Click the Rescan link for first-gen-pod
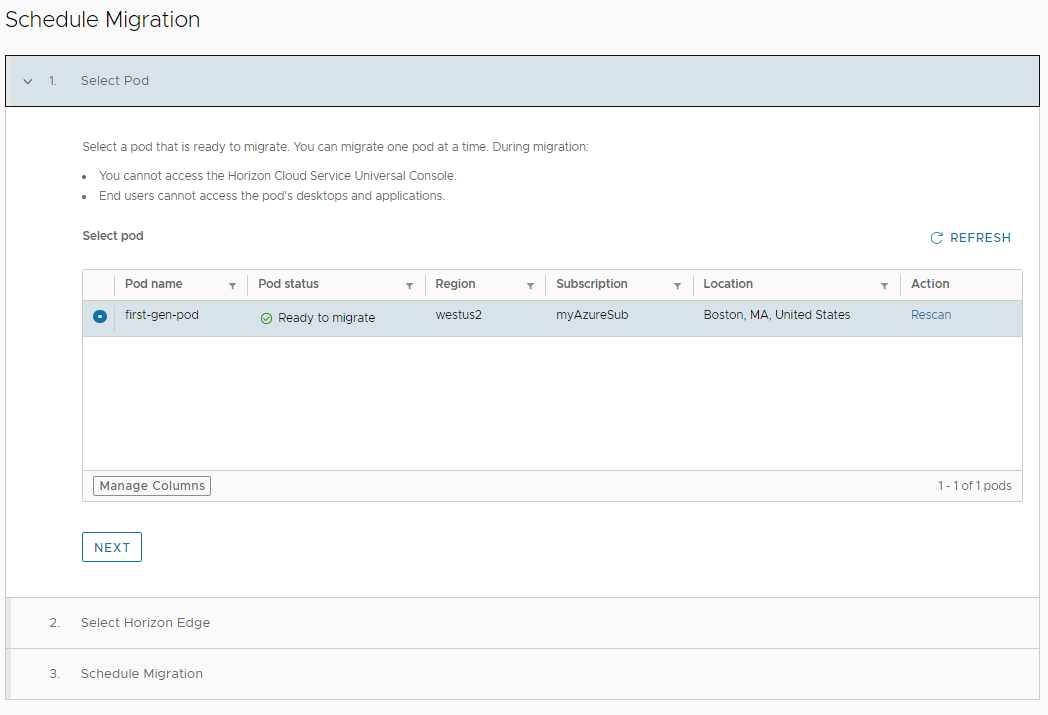 (x=930, y=315)
